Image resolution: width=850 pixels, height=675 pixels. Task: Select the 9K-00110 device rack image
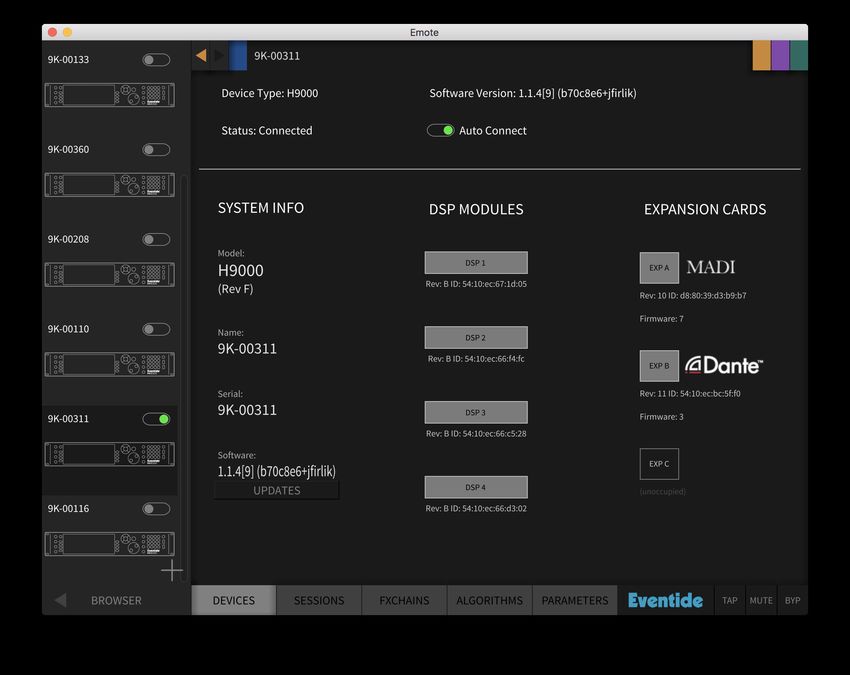110,364
